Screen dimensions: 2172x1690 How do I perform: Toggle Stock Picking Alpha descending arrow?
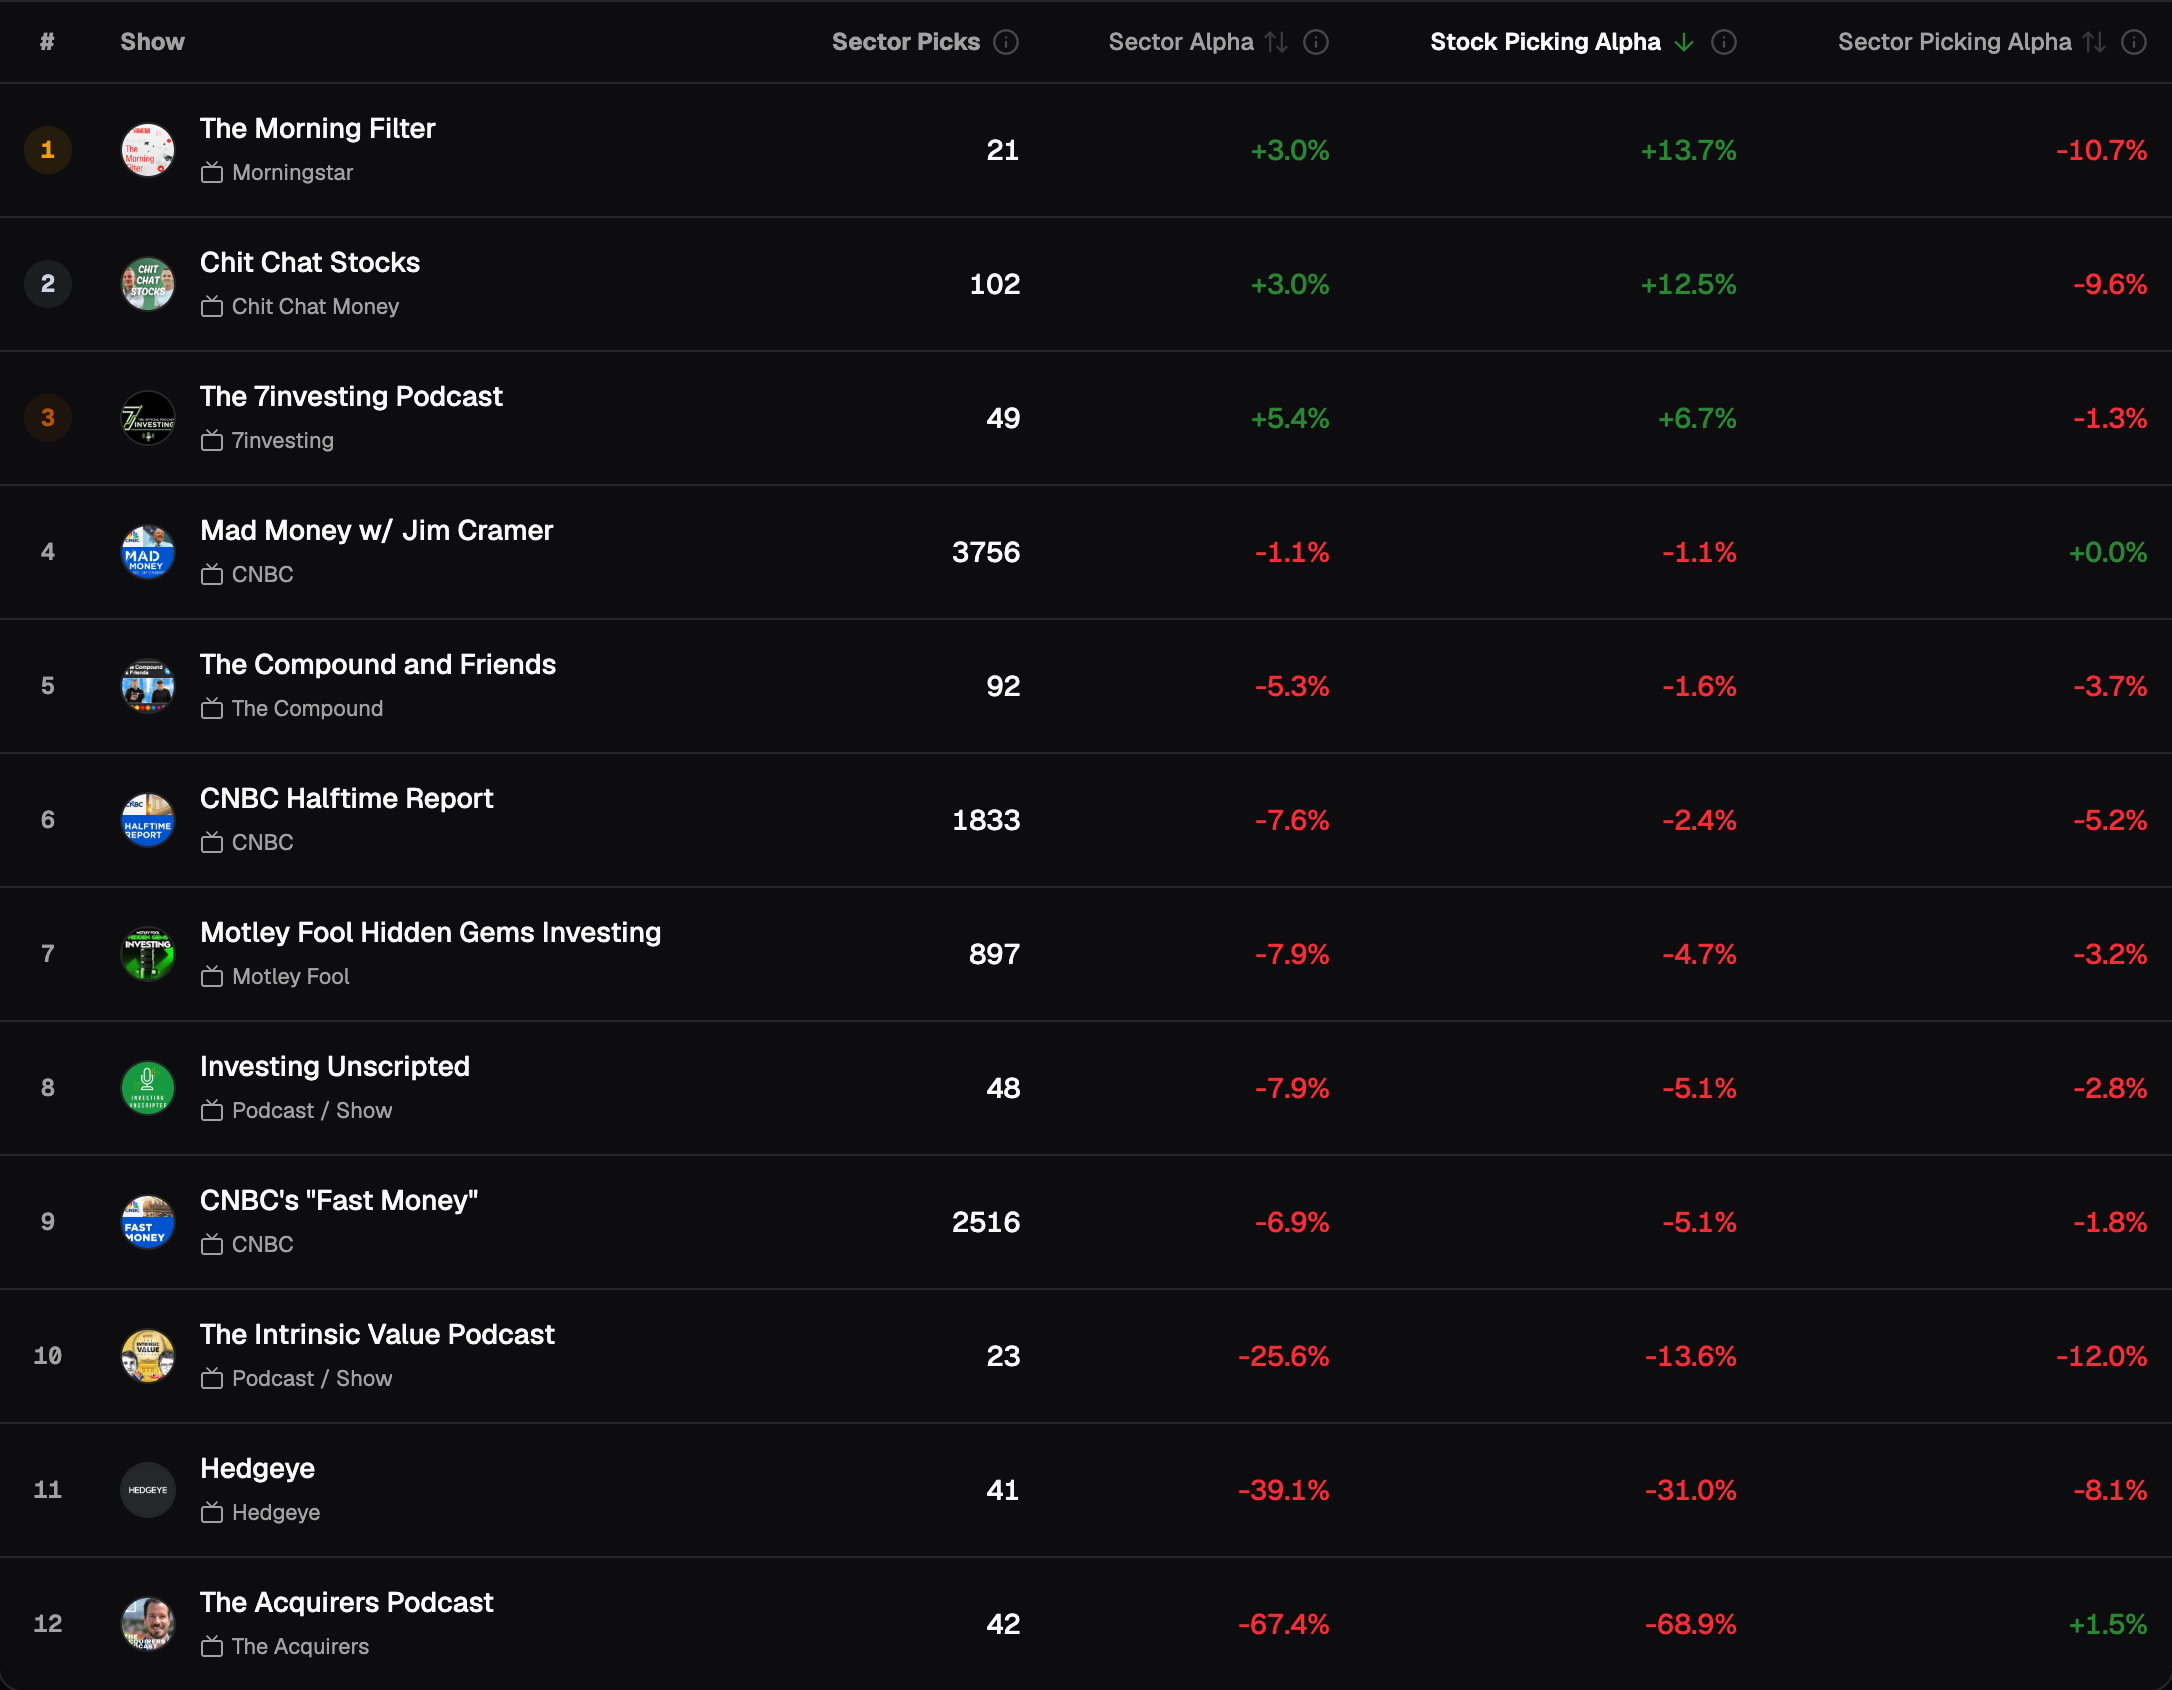[x=1684, y=42]
